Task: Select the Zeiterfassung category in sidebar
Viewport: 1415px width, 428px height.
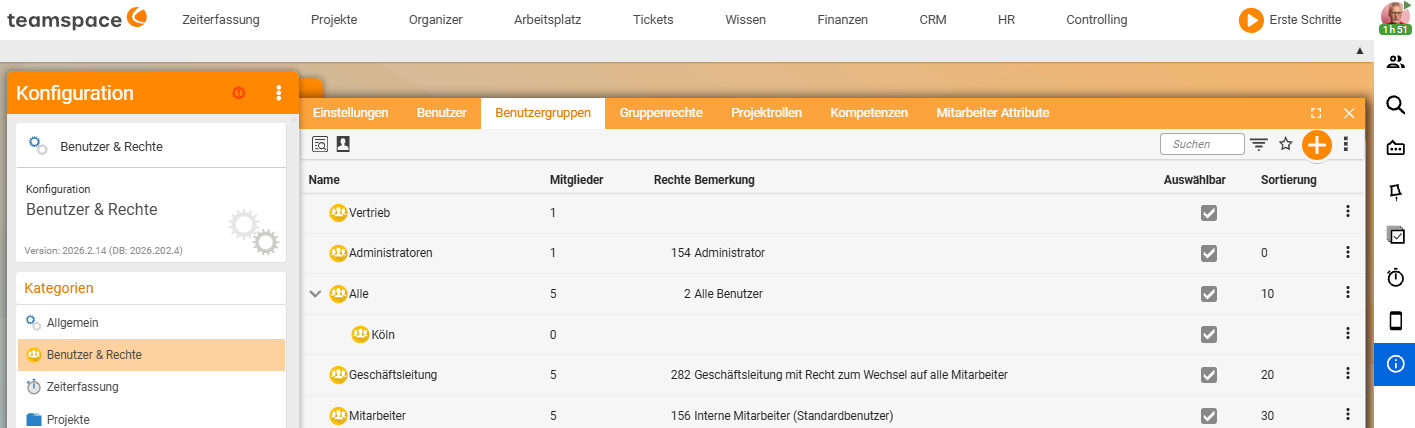Action: pos(151,386)
